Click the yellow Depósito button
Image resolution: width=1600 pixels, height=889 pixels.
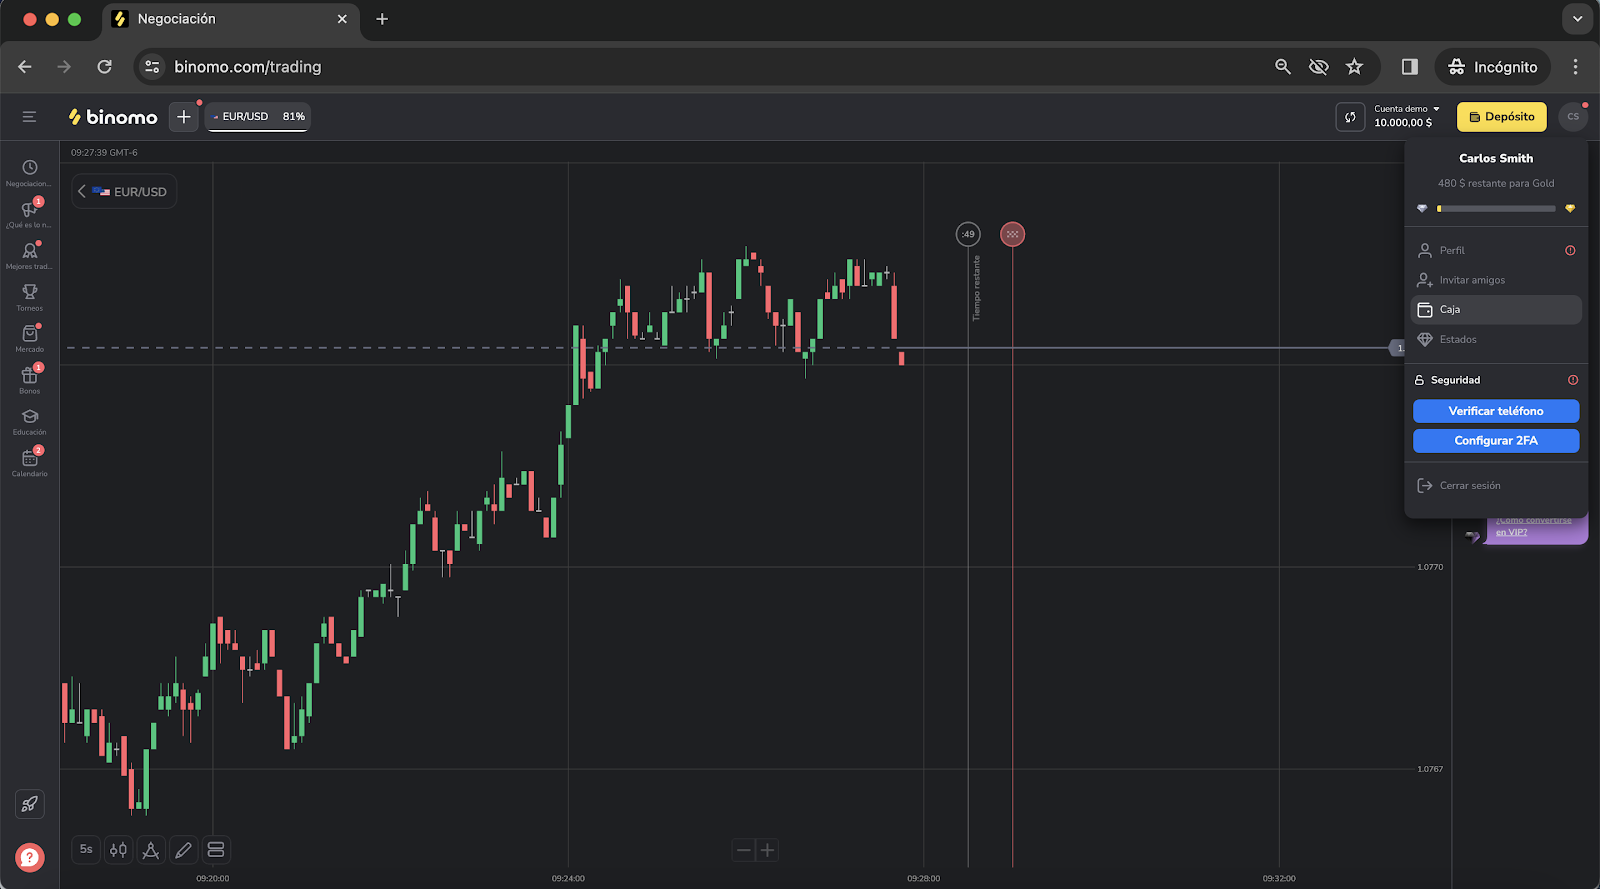click(x=1501, y=117)
